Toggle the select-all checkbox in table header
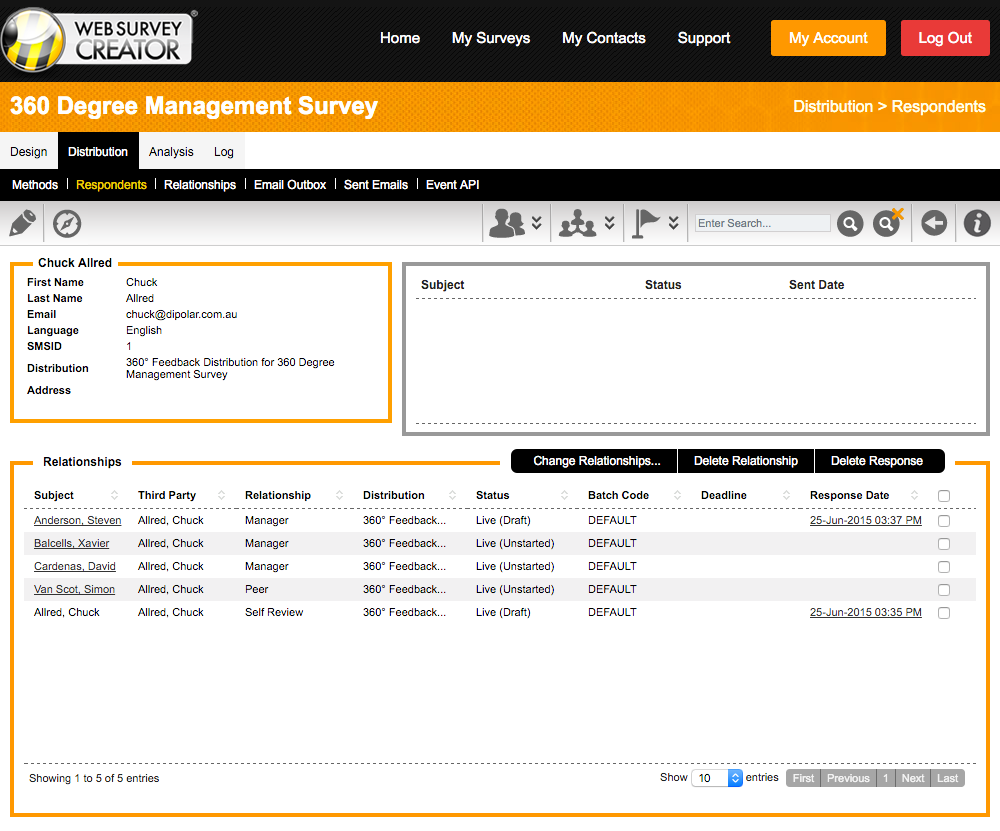Viewport: 1000px width, 831px height. (x=944, y=496)
